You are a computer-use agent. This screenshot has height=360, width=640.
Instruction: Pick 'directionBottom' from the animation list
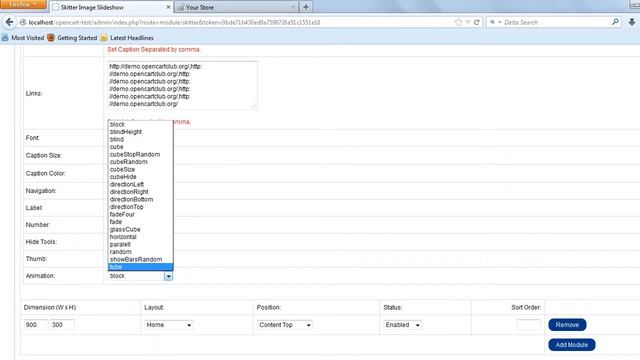140,199
